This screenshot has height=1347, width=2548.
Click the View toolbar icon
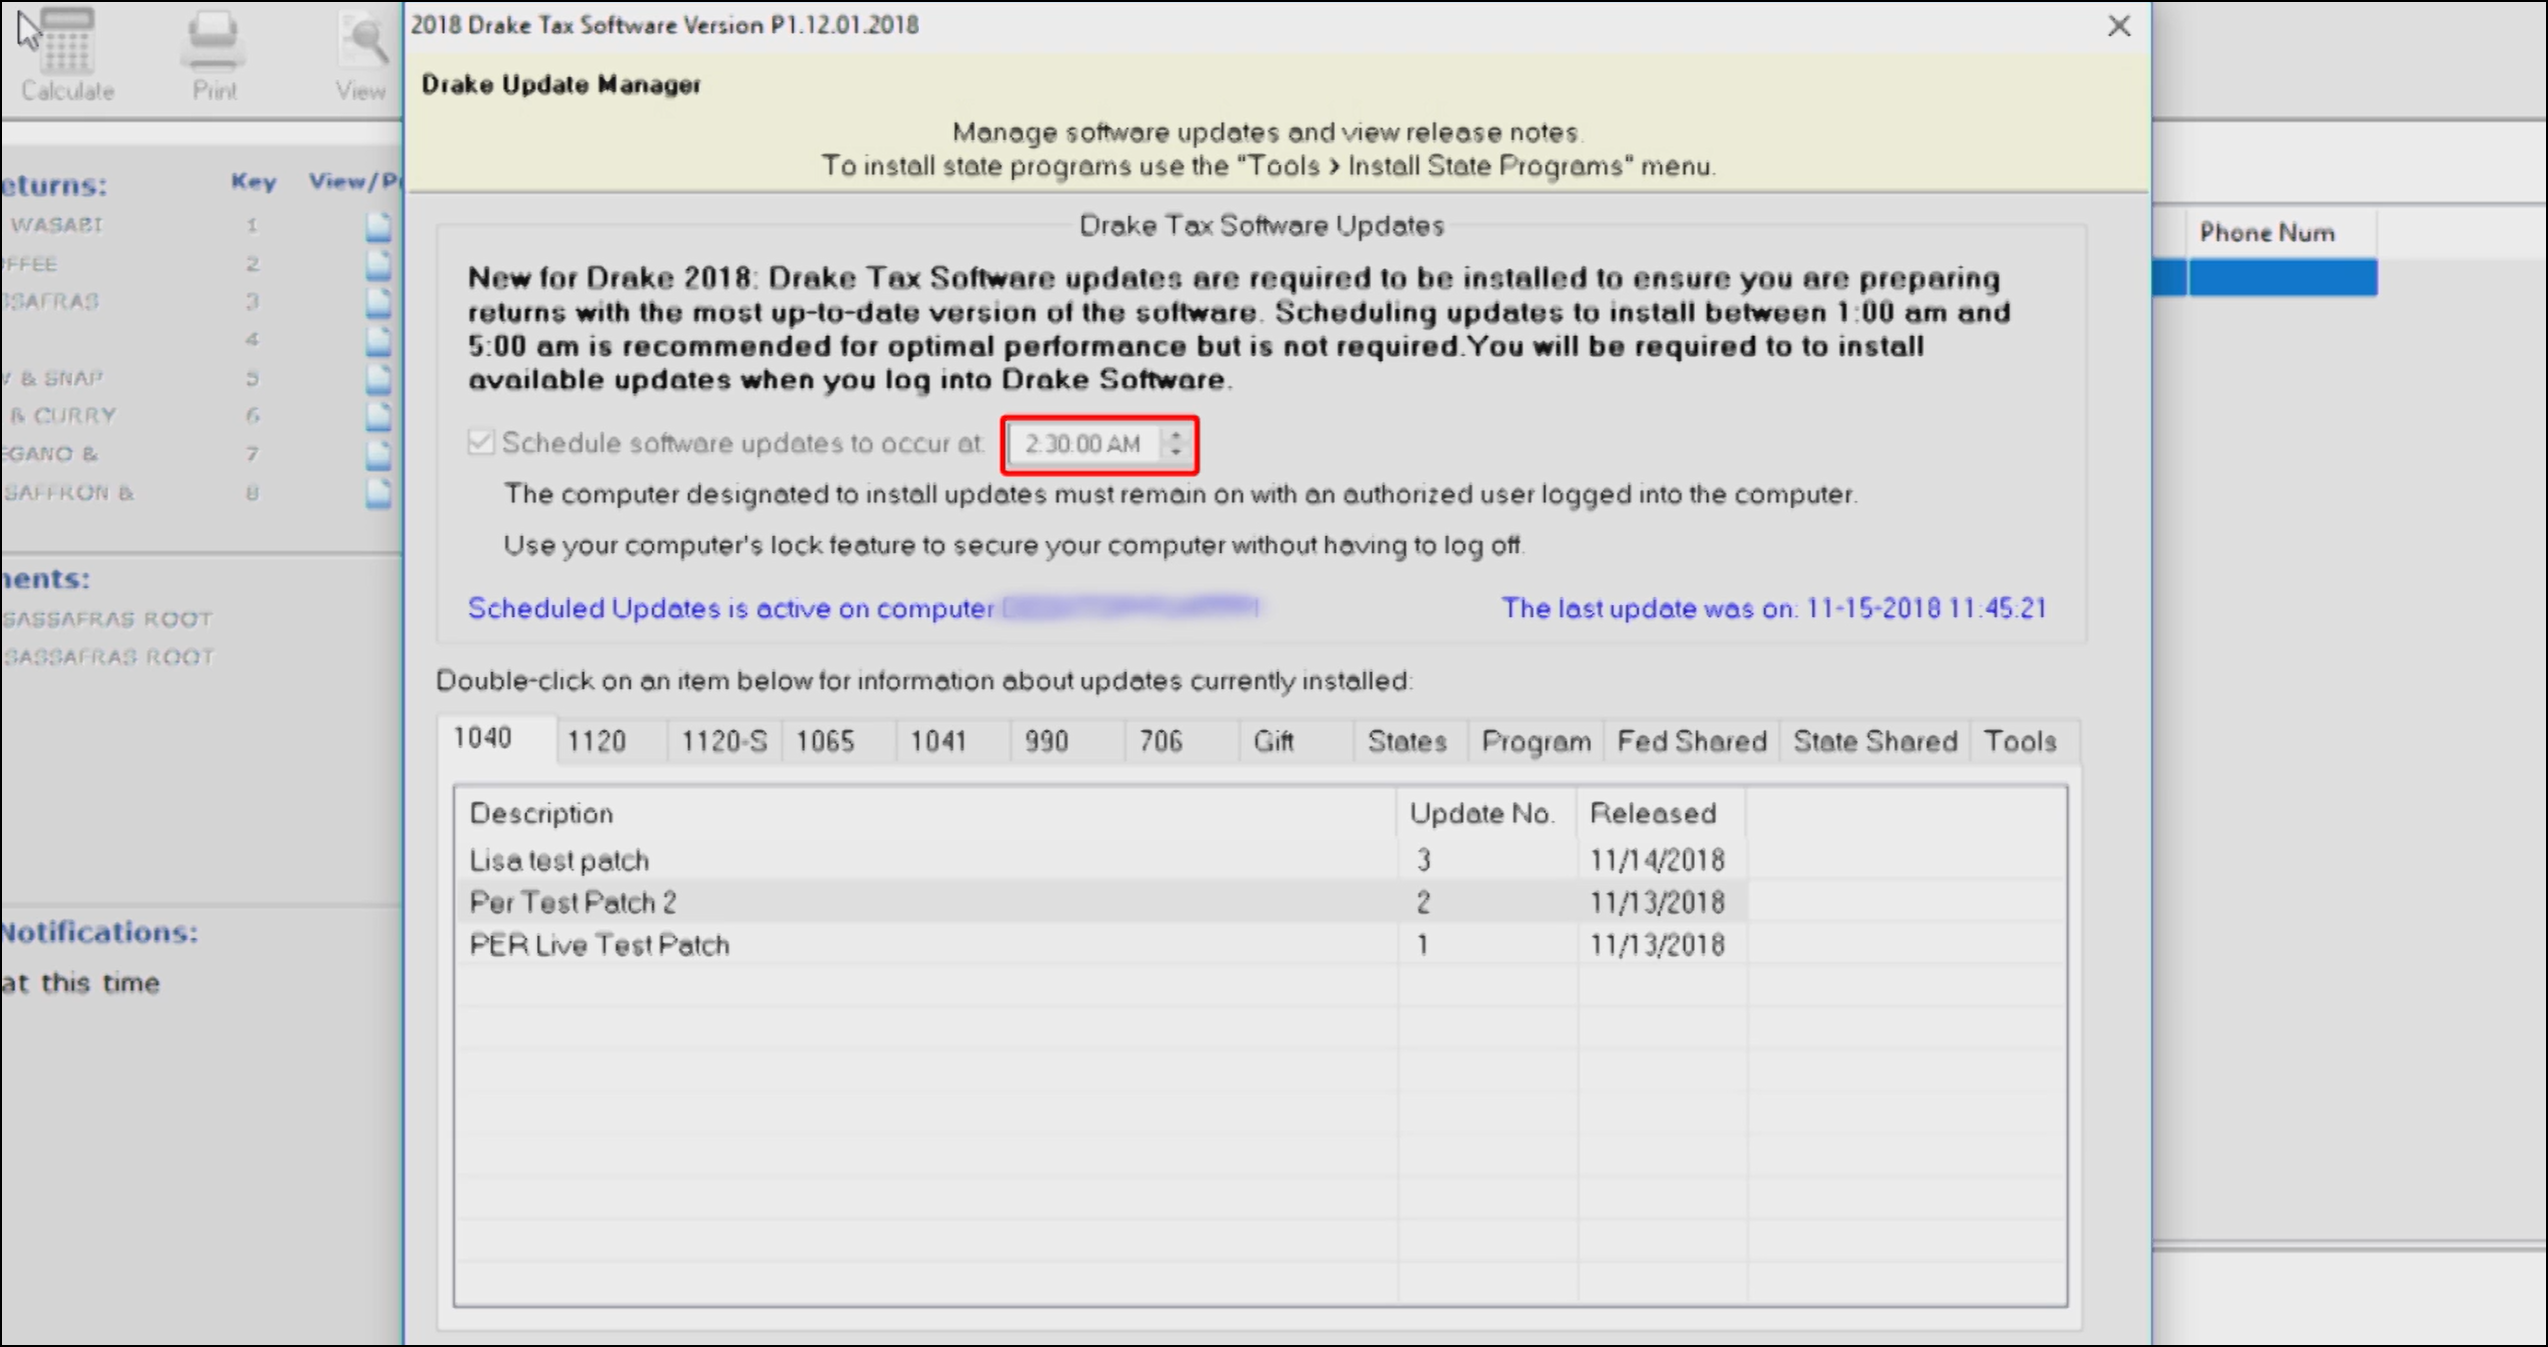click(362, 54)
